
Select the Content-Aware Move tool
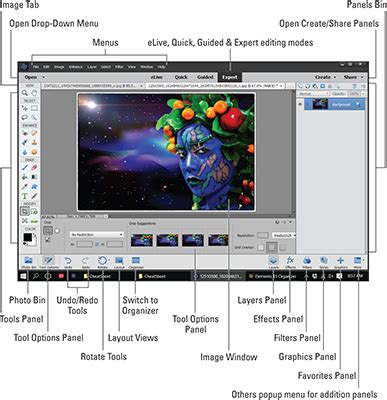pos(25,221)
